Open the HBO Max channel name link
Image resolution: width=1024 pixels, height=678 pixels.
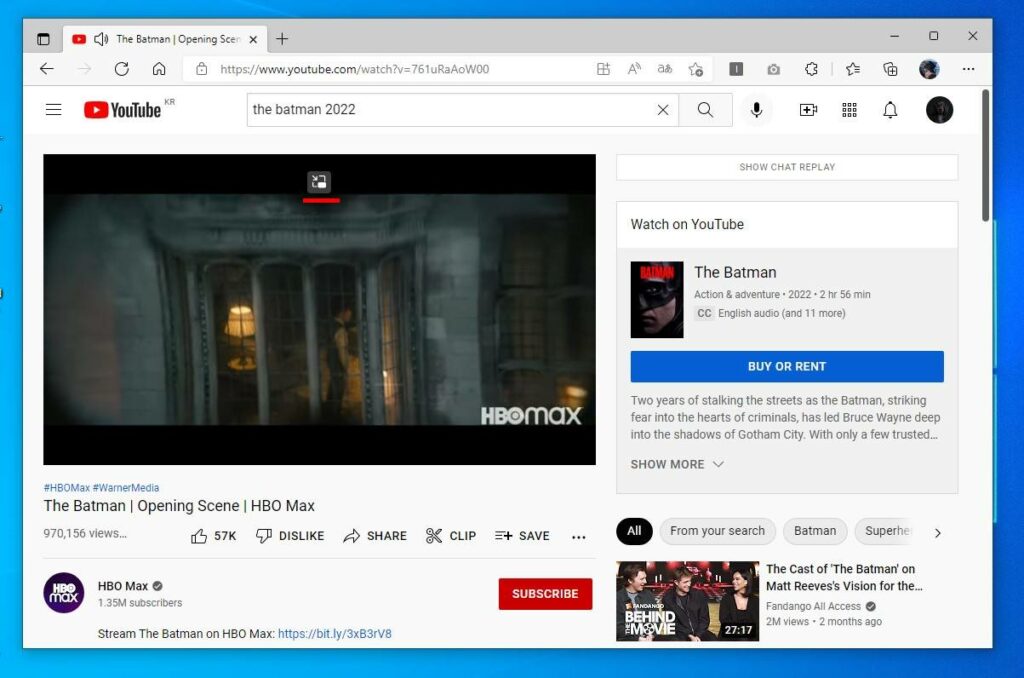coord(123,586)
